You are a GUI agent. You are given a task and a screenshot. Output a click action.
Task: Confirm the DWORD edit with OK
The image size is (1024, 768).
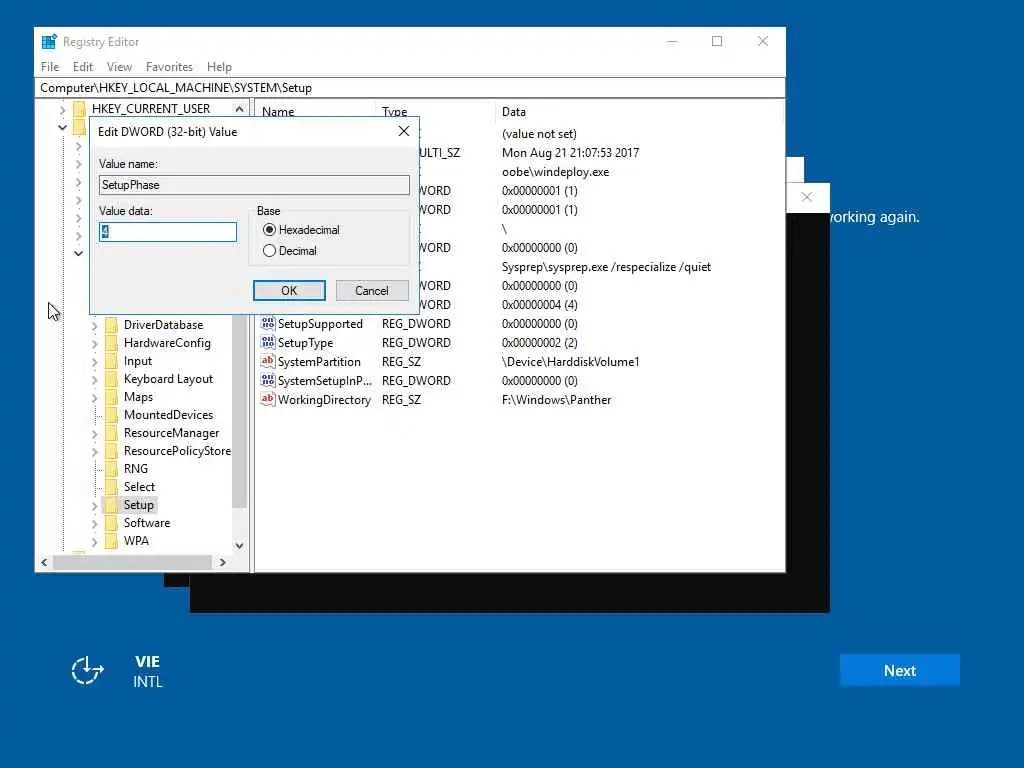[289, 291]
